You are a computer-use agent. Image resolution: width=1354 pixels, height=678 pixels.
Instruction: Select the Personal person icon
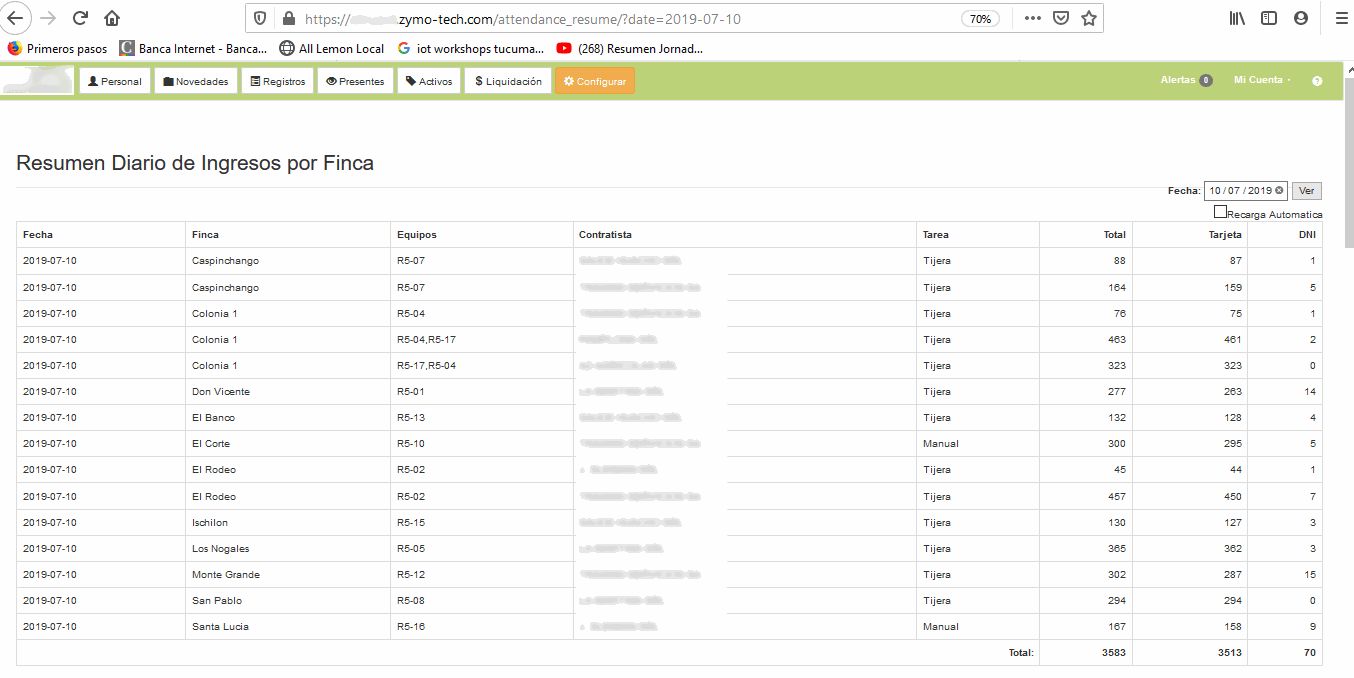[x=91, y=81]
